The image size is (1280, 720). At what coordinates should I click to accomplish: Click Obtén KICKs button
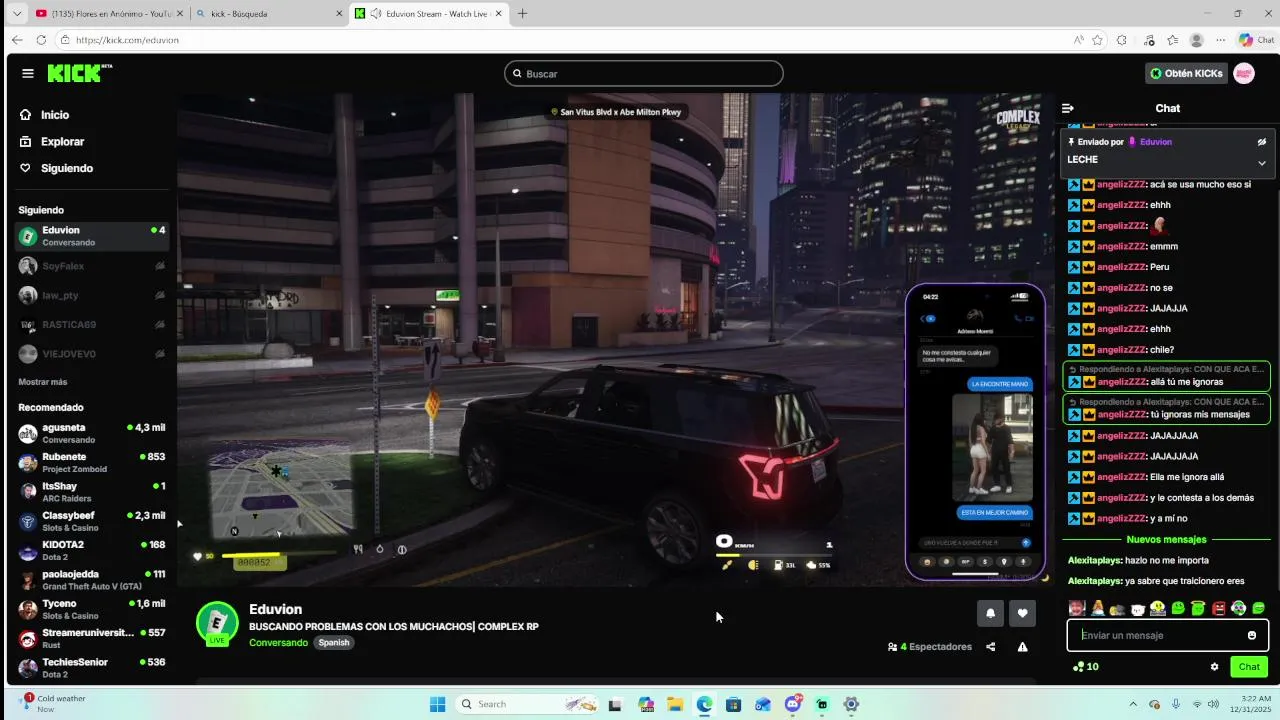click(x=1186, y=73)
